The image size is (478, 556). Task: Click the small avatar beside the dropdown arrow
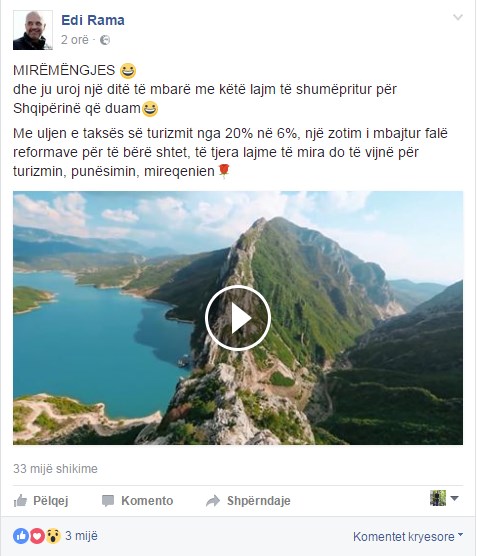tap(438, 498)
